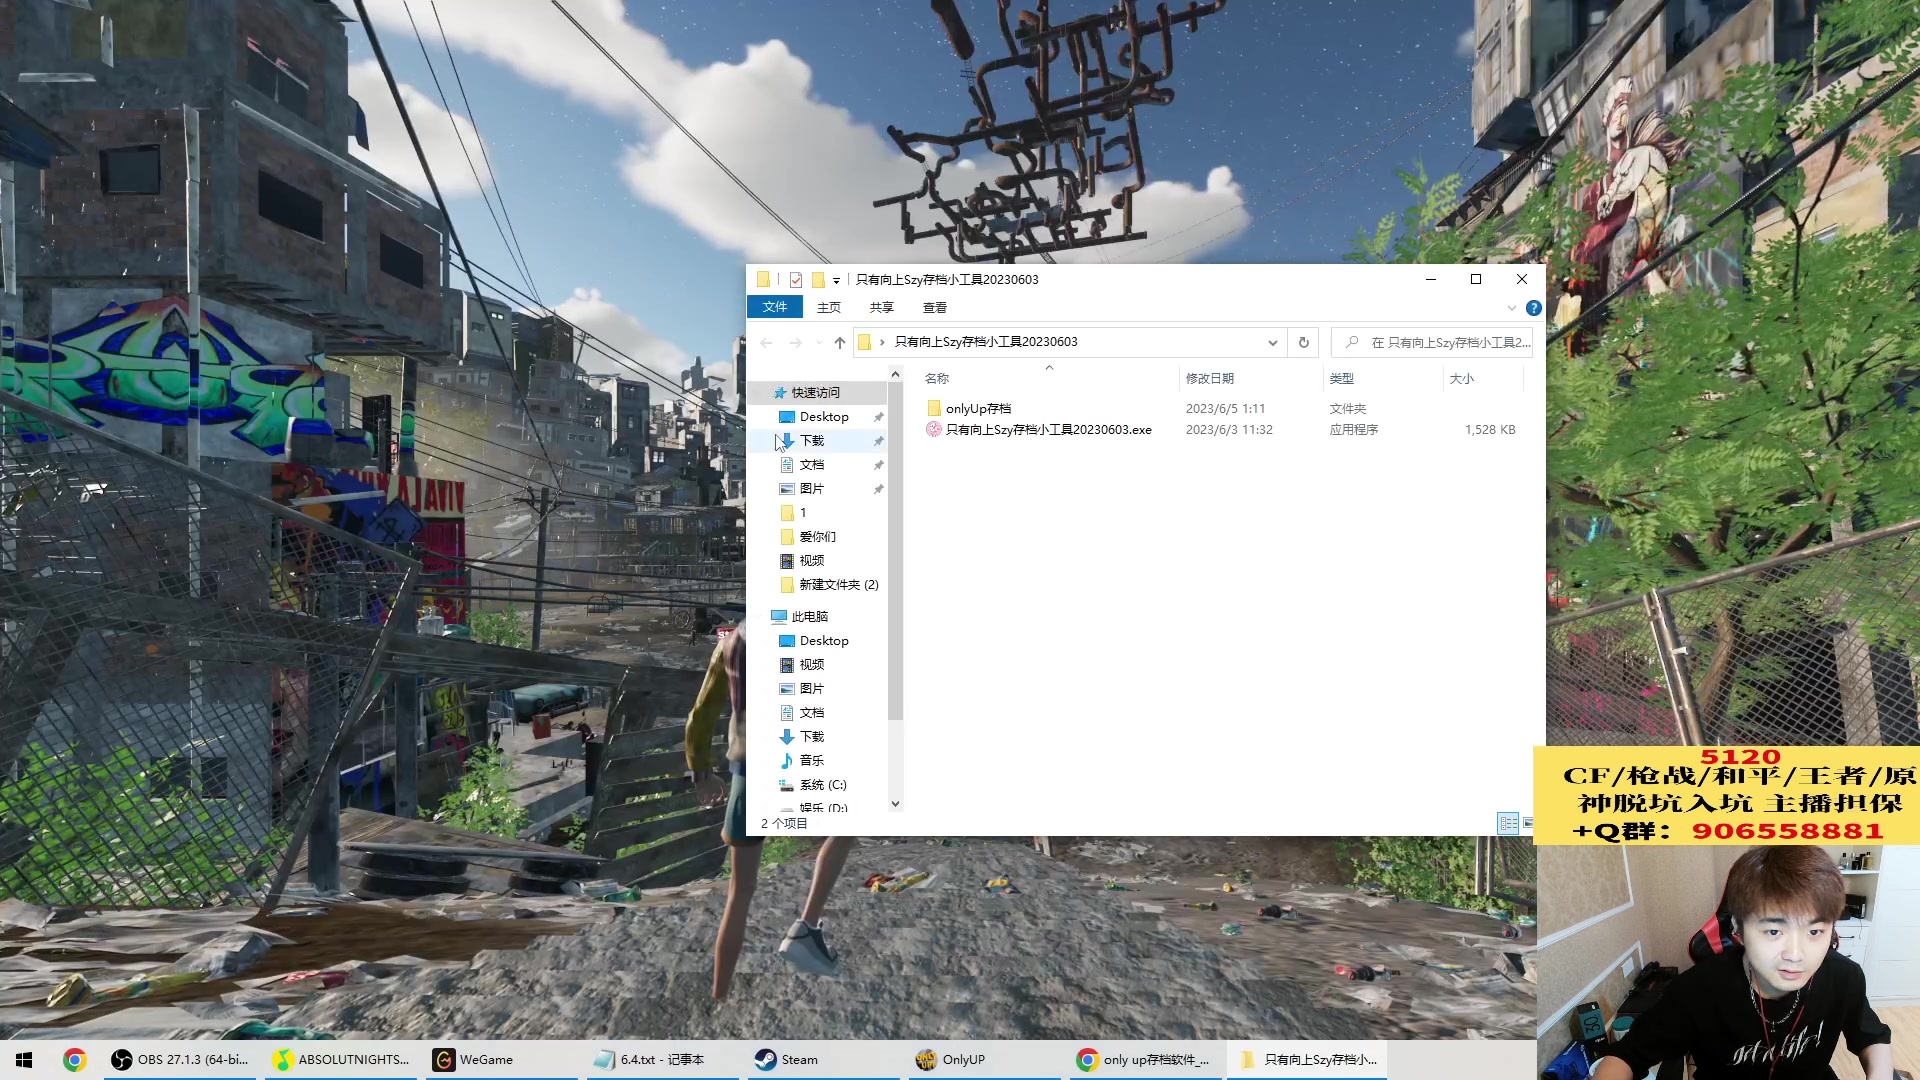The image size is (1920, 1080).
Task: Open 视频 under 此电脑
Action: click(x=812, y=664)
